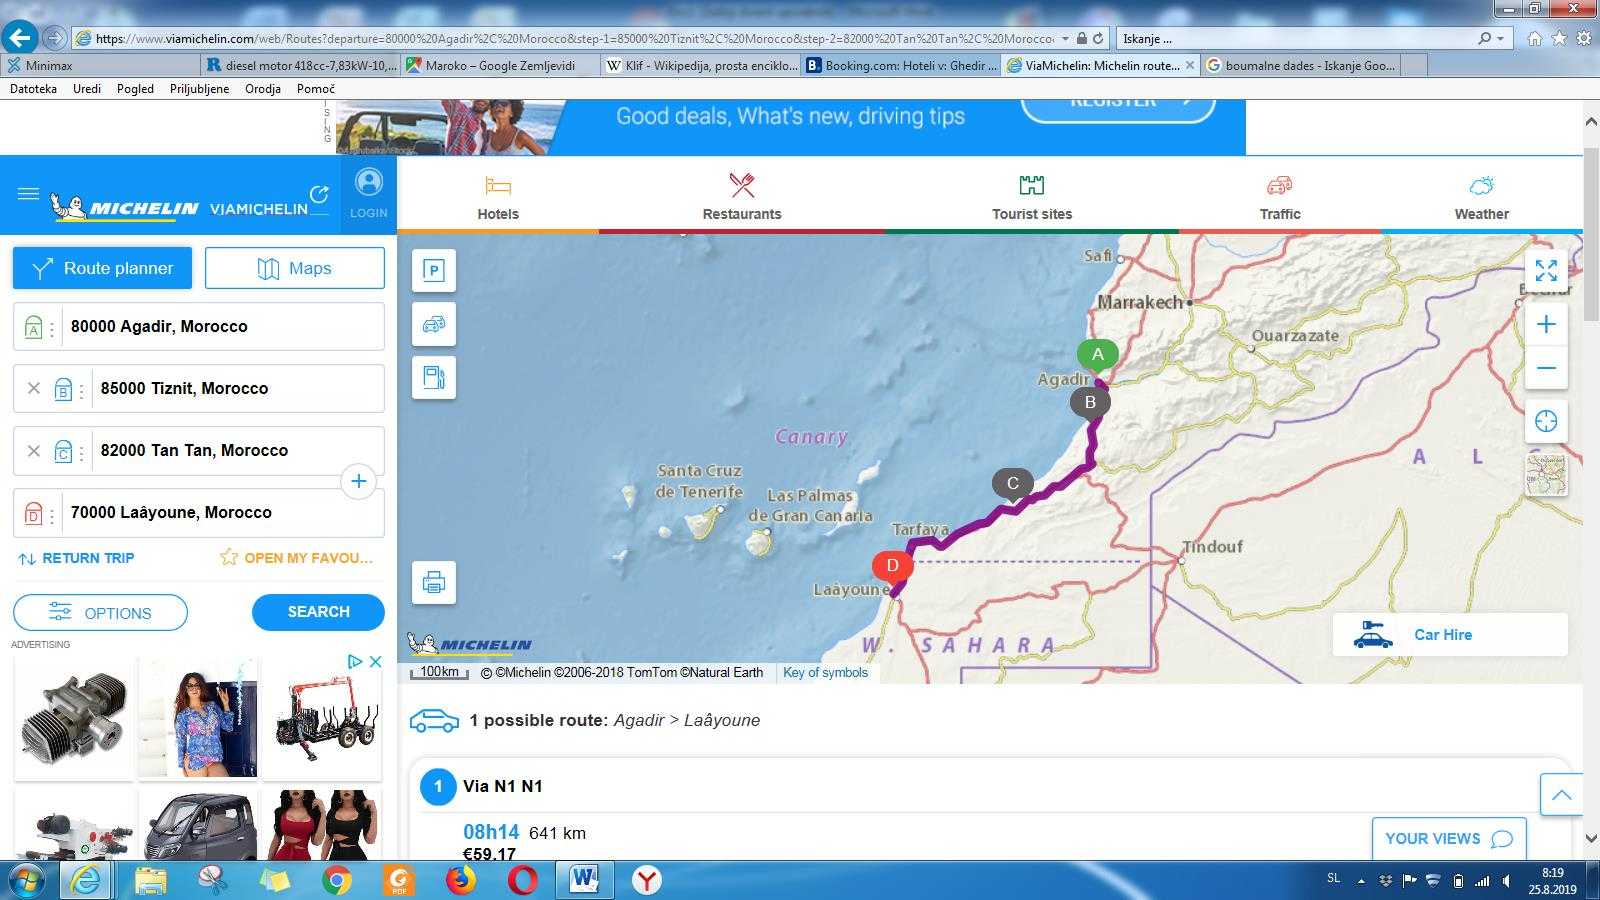Open the Traffic section
Viewport: 1600px width, 900px height.
click(x=1280, y=197)
